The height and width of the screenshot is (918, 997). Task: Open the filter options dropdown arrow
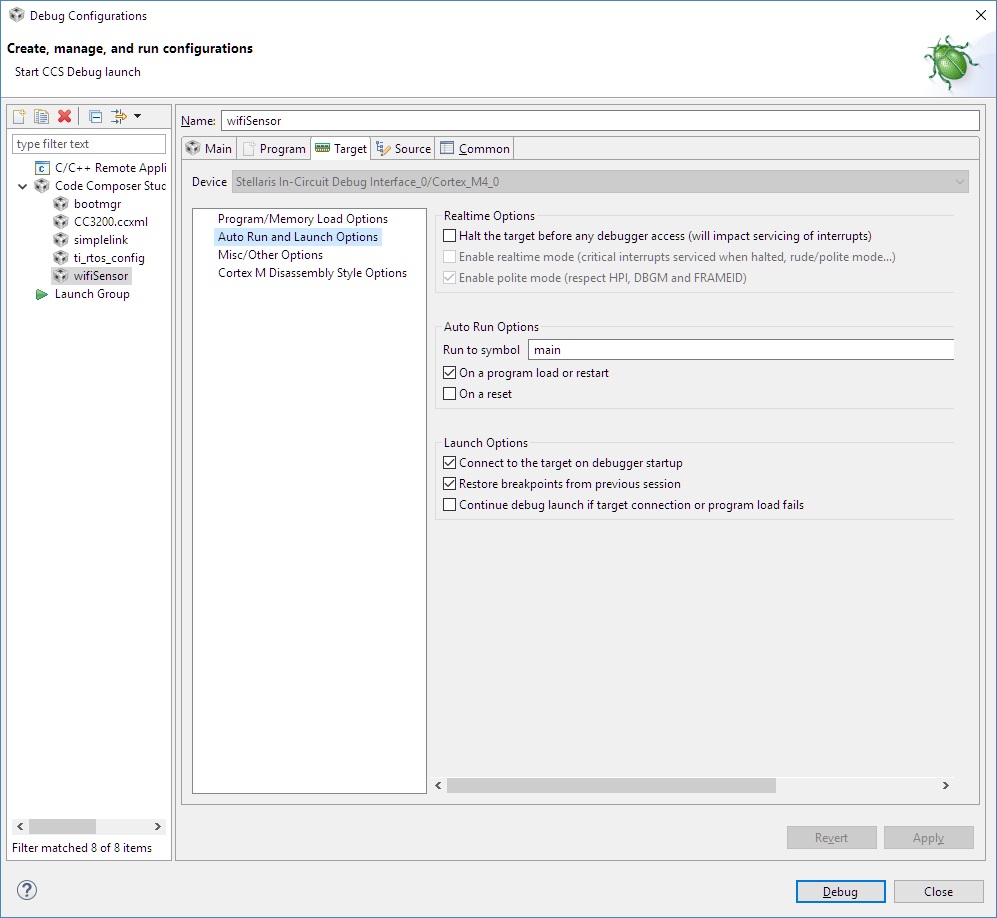point(137,116)
